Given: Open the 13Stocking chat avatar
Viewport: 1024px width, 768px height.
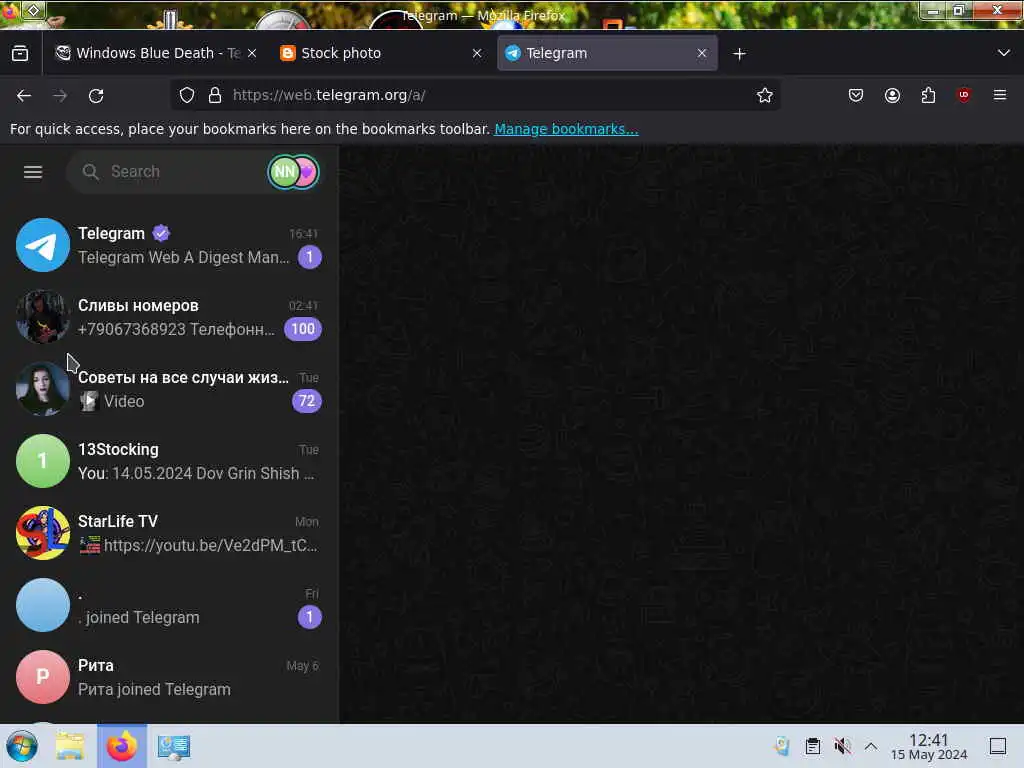Looking at the screenshot, I should point(42,461).
